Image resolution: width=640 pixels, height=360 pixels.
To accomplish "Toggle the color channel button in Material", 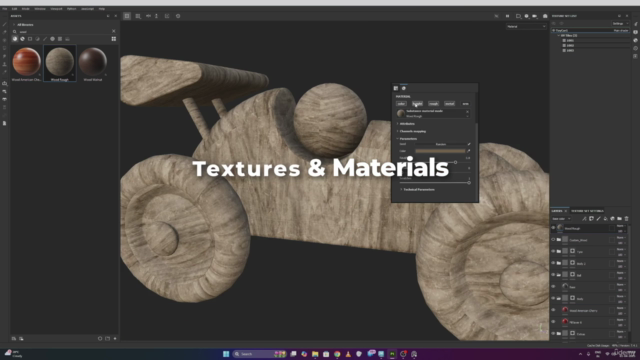I will [401, 104].
